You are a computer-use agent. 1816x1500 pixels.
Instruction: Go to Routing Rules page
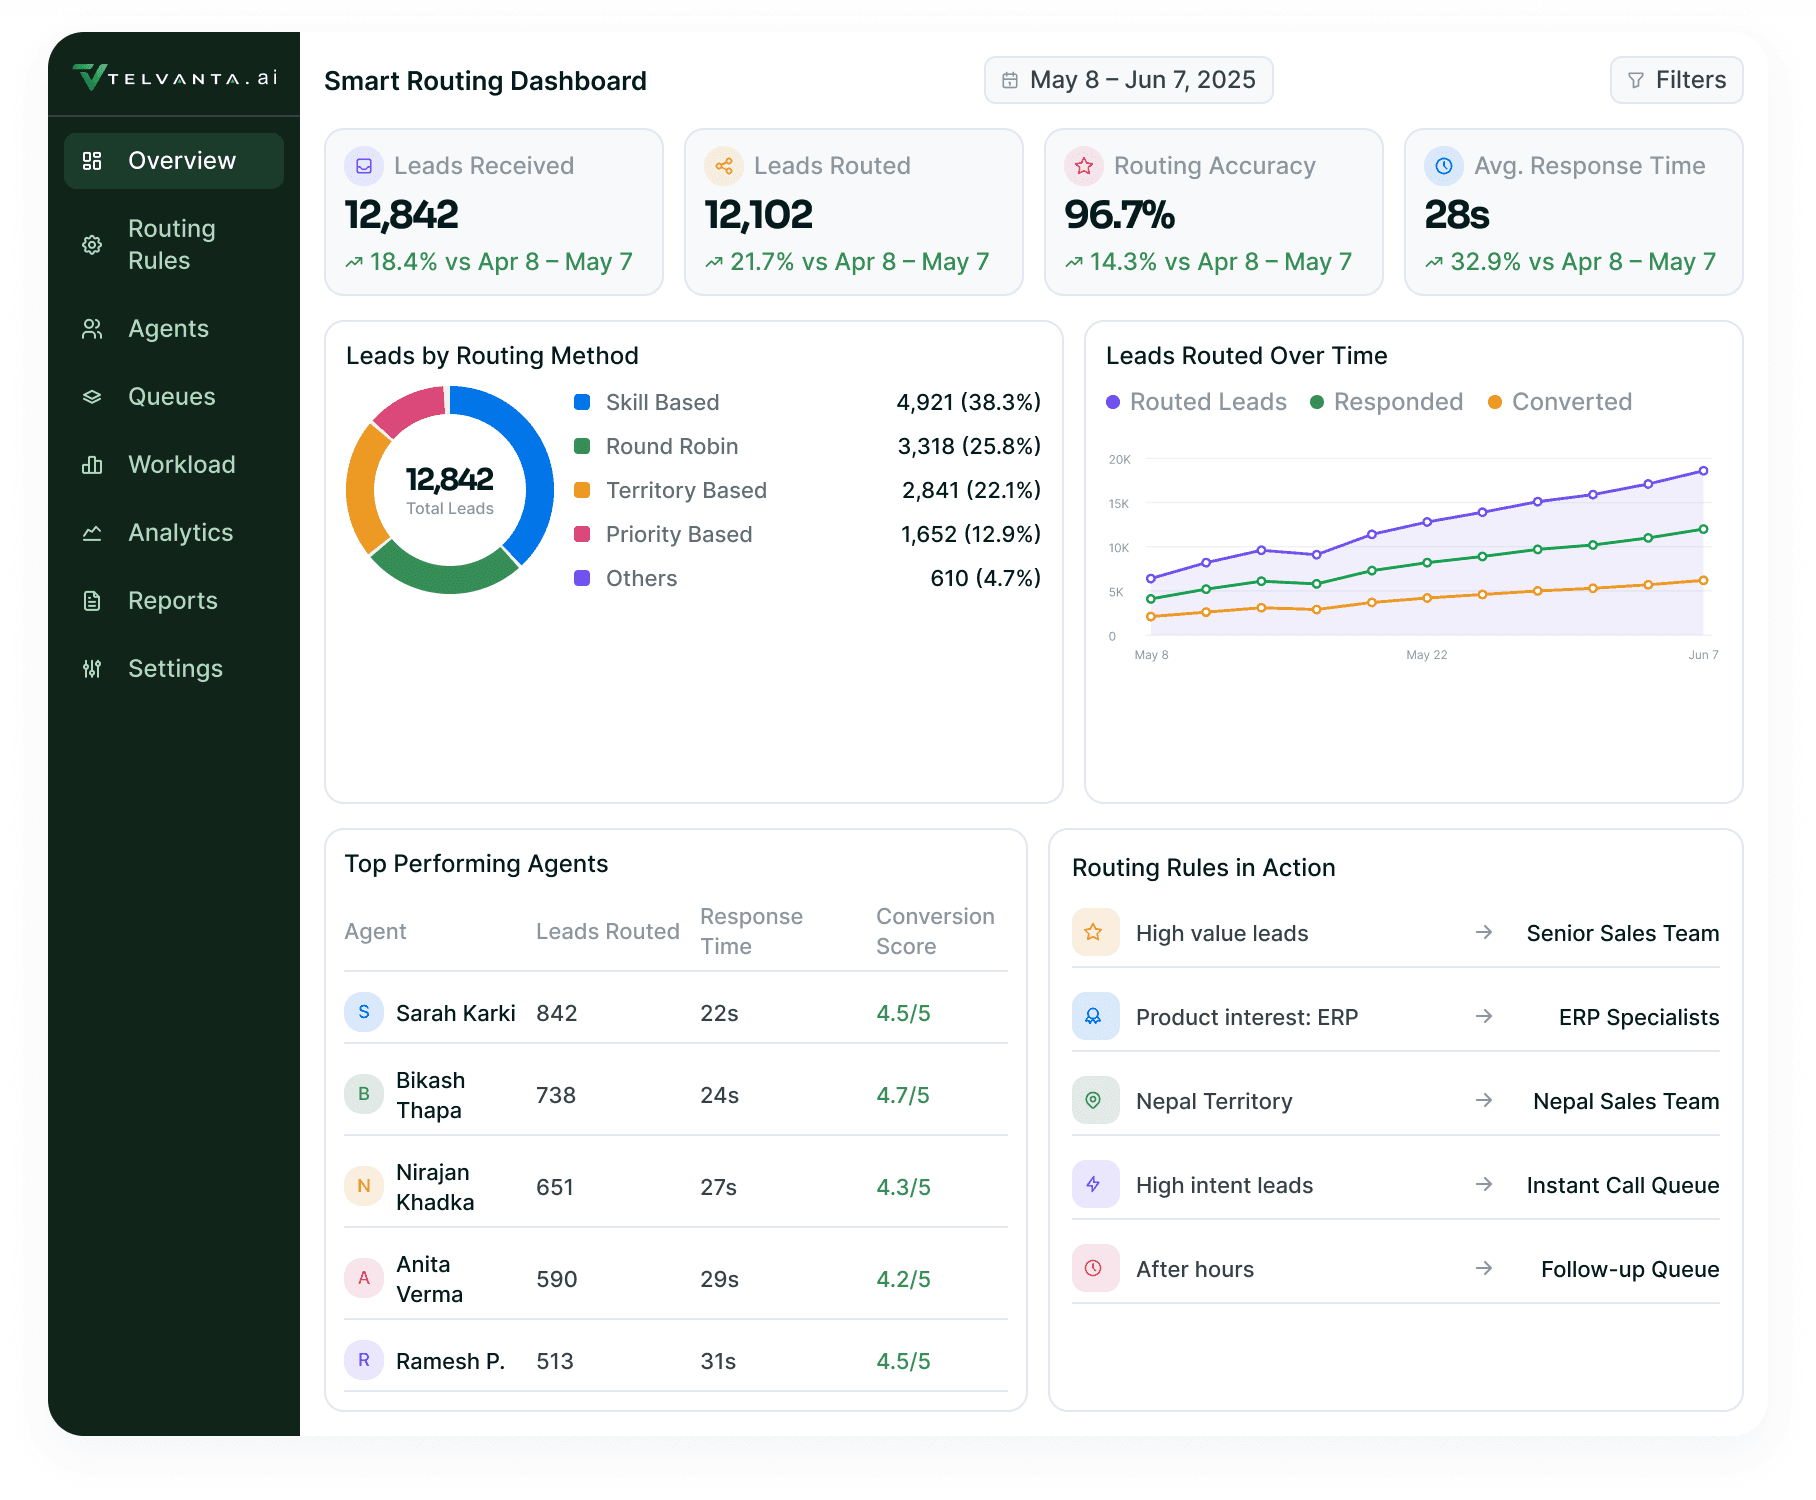174,245
